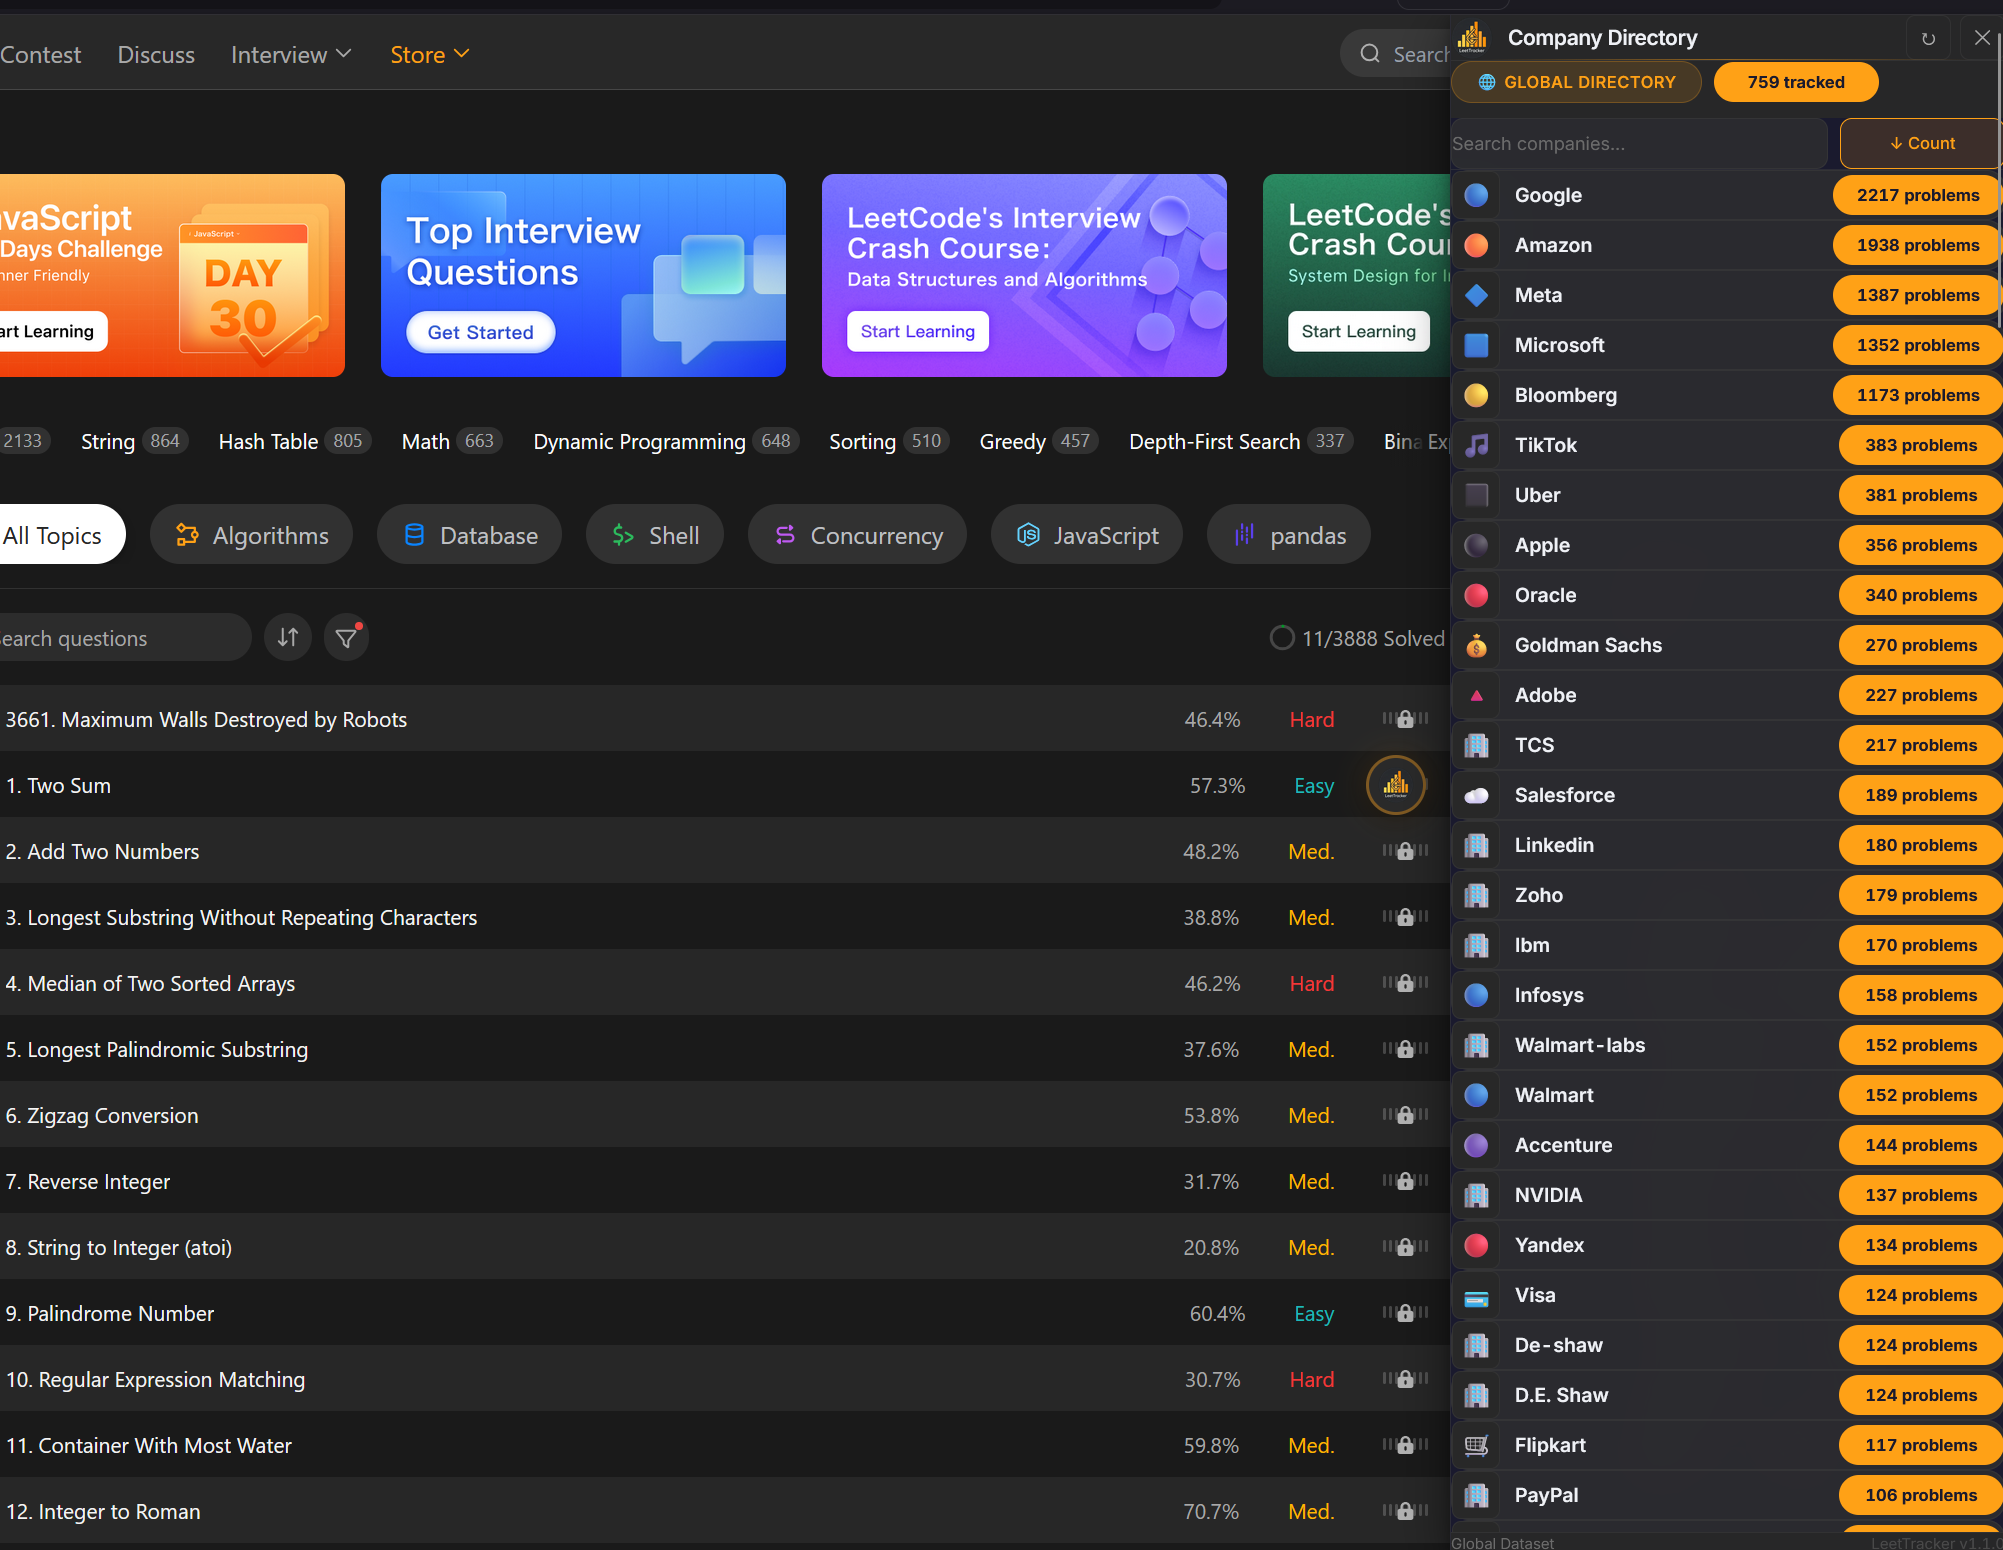Switch to the 759 tracked companies view
Screen dimensions: 2003x1550
(x=1795, y=82)
